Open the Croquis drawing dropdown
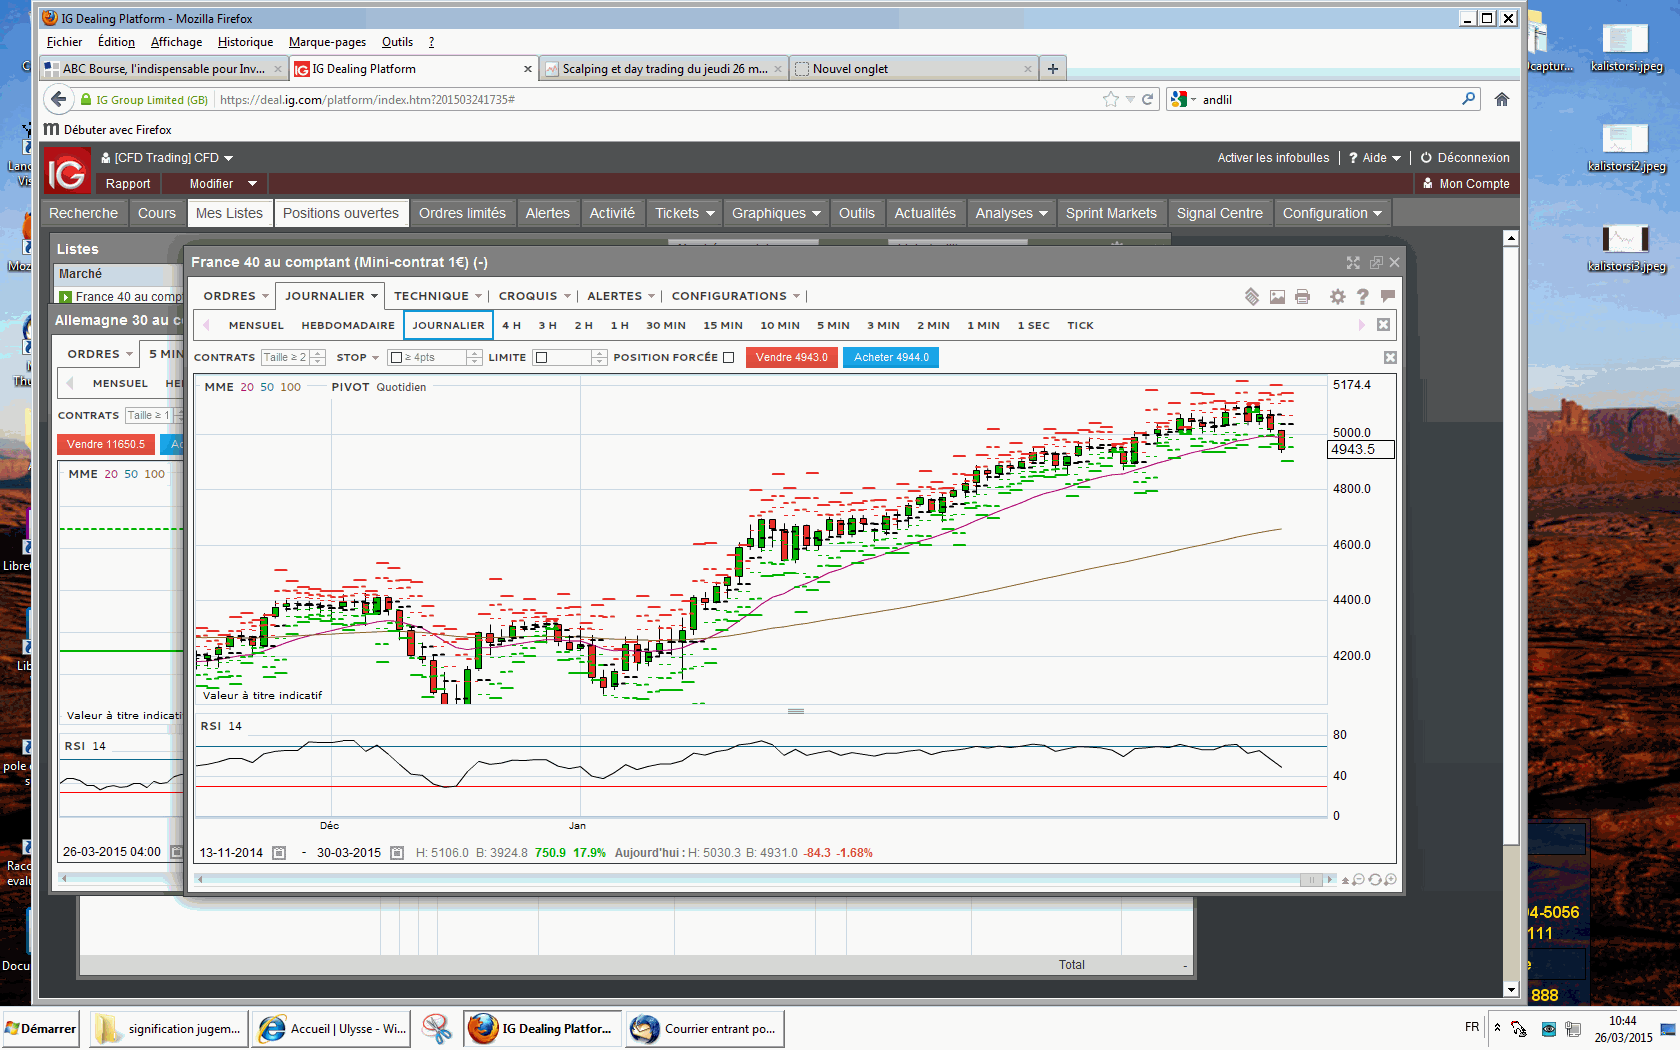 535,296
